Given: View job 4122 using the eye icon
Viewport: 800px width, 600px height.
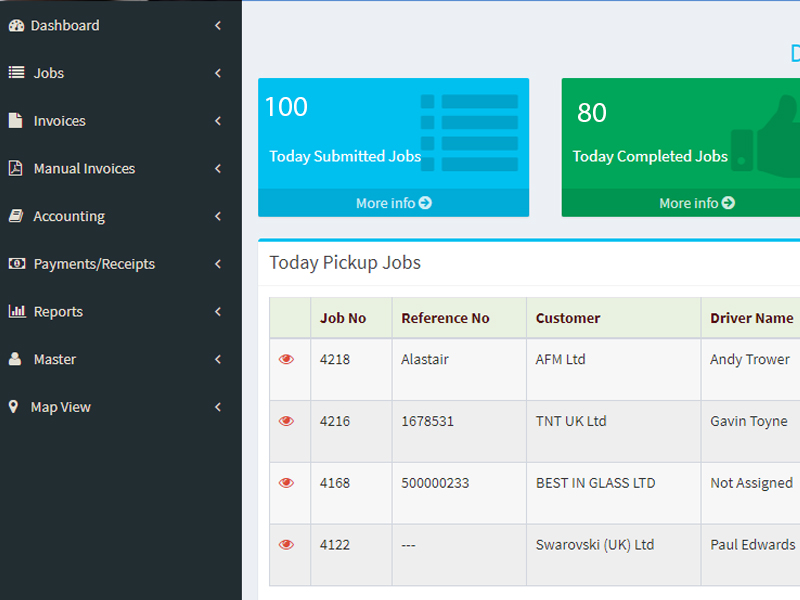Looking at the screenshot, I should [287, 545].
